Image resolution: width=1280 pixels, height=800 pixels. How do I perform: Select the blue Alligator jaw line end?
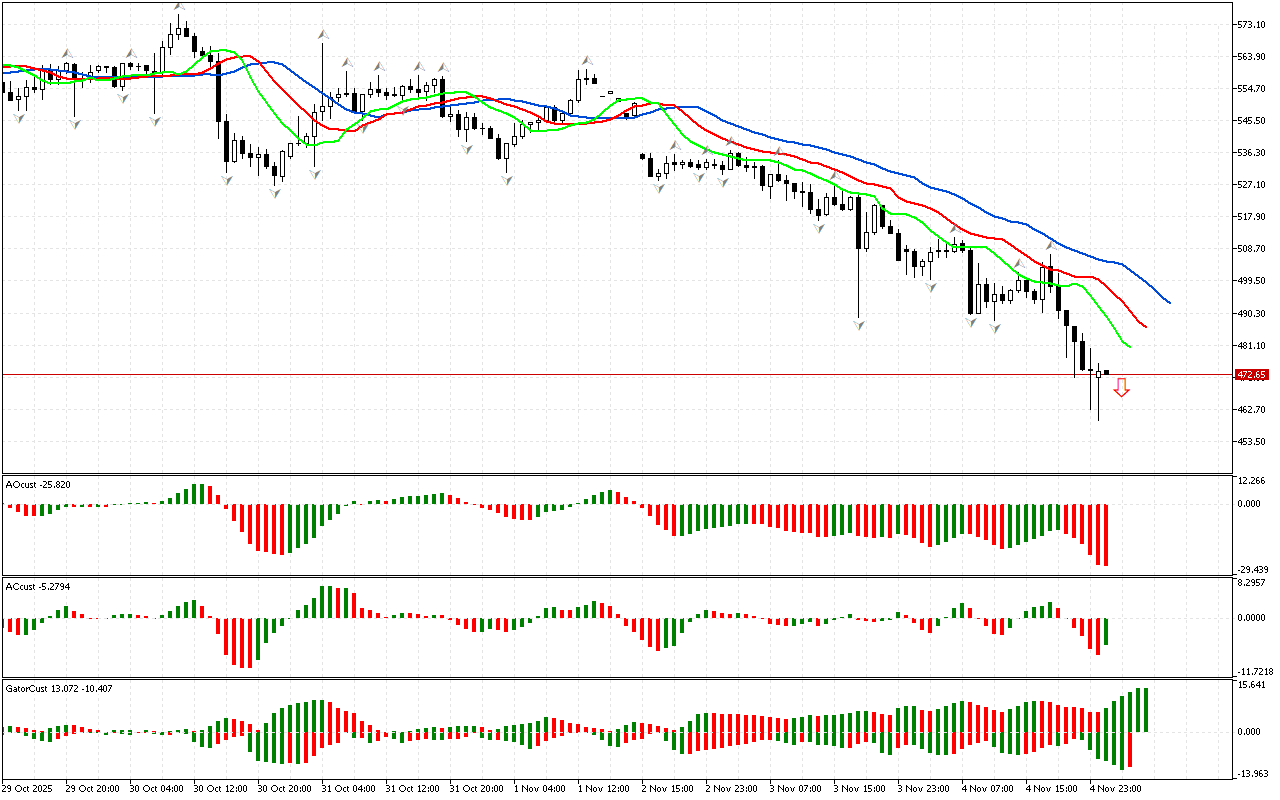(1168, 301)
